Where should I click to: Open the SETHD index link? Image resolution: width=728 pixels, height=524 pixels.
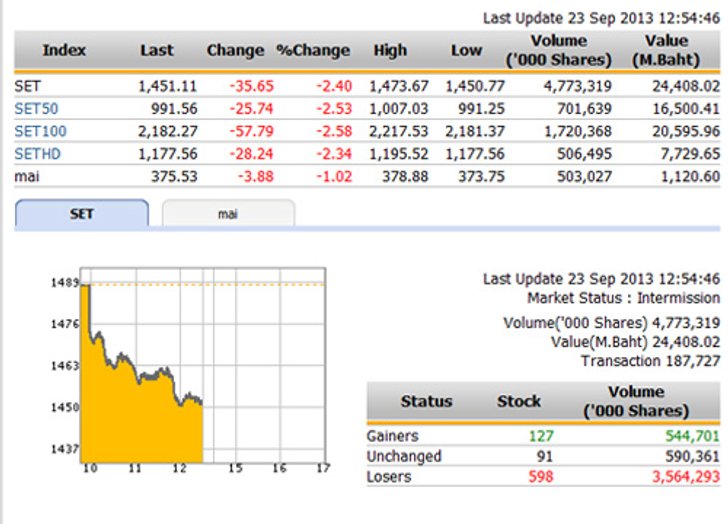tap(38, 154)
